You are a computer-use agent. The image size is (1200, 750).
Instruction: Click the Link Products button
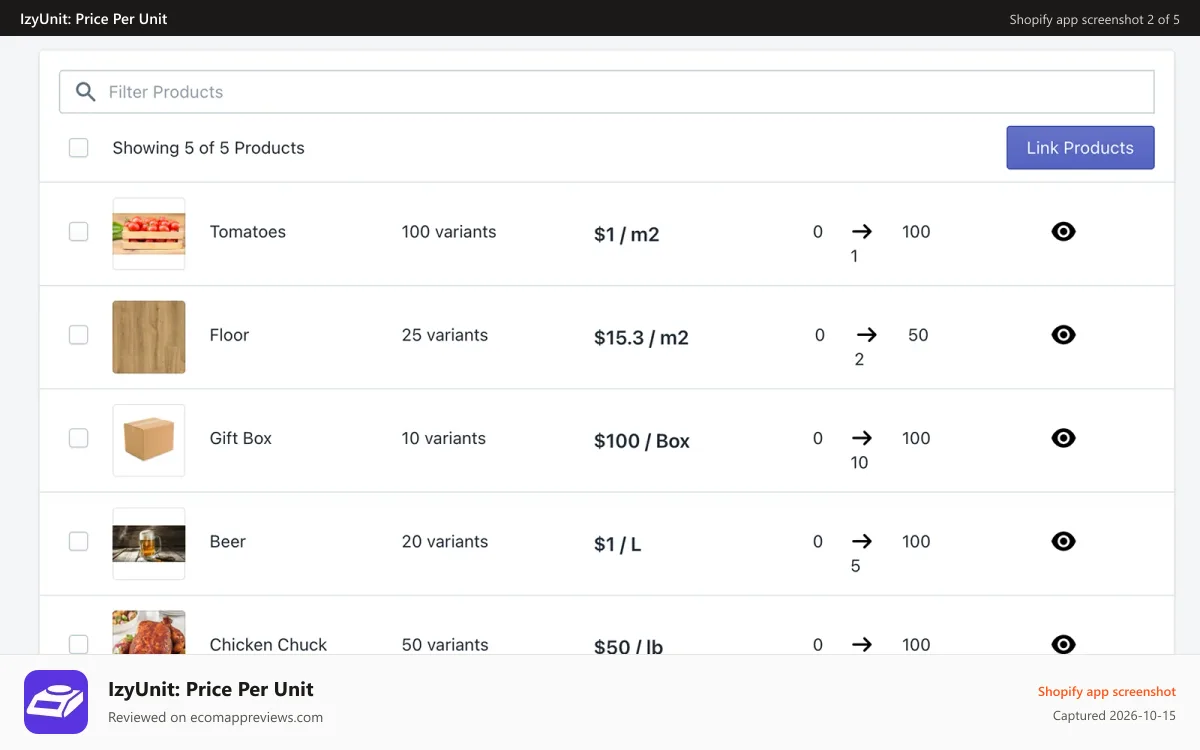[x=1080, y=148]
